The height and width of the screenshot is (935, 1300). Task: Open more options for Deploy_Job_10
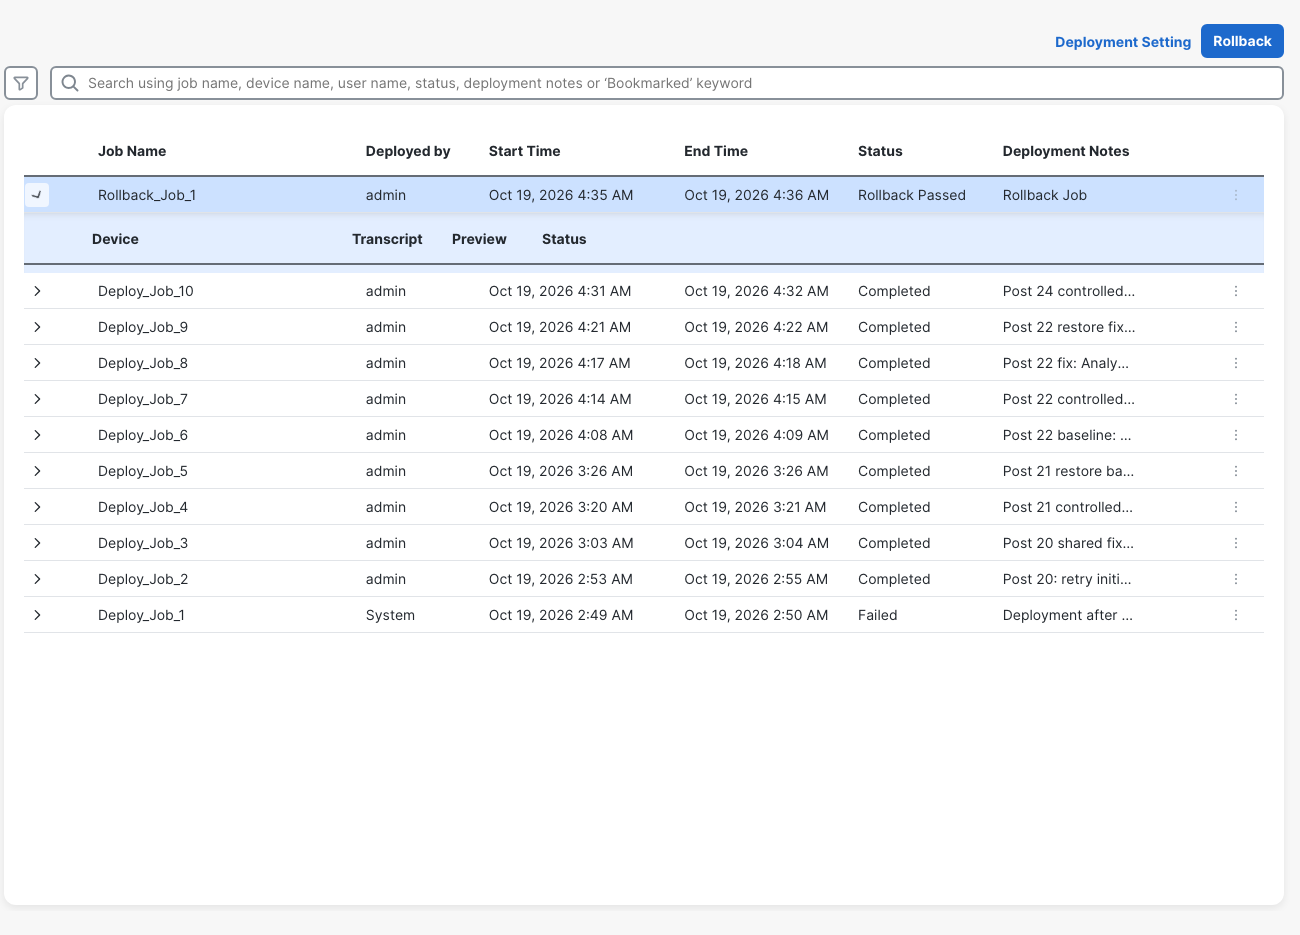(1236, 291)
